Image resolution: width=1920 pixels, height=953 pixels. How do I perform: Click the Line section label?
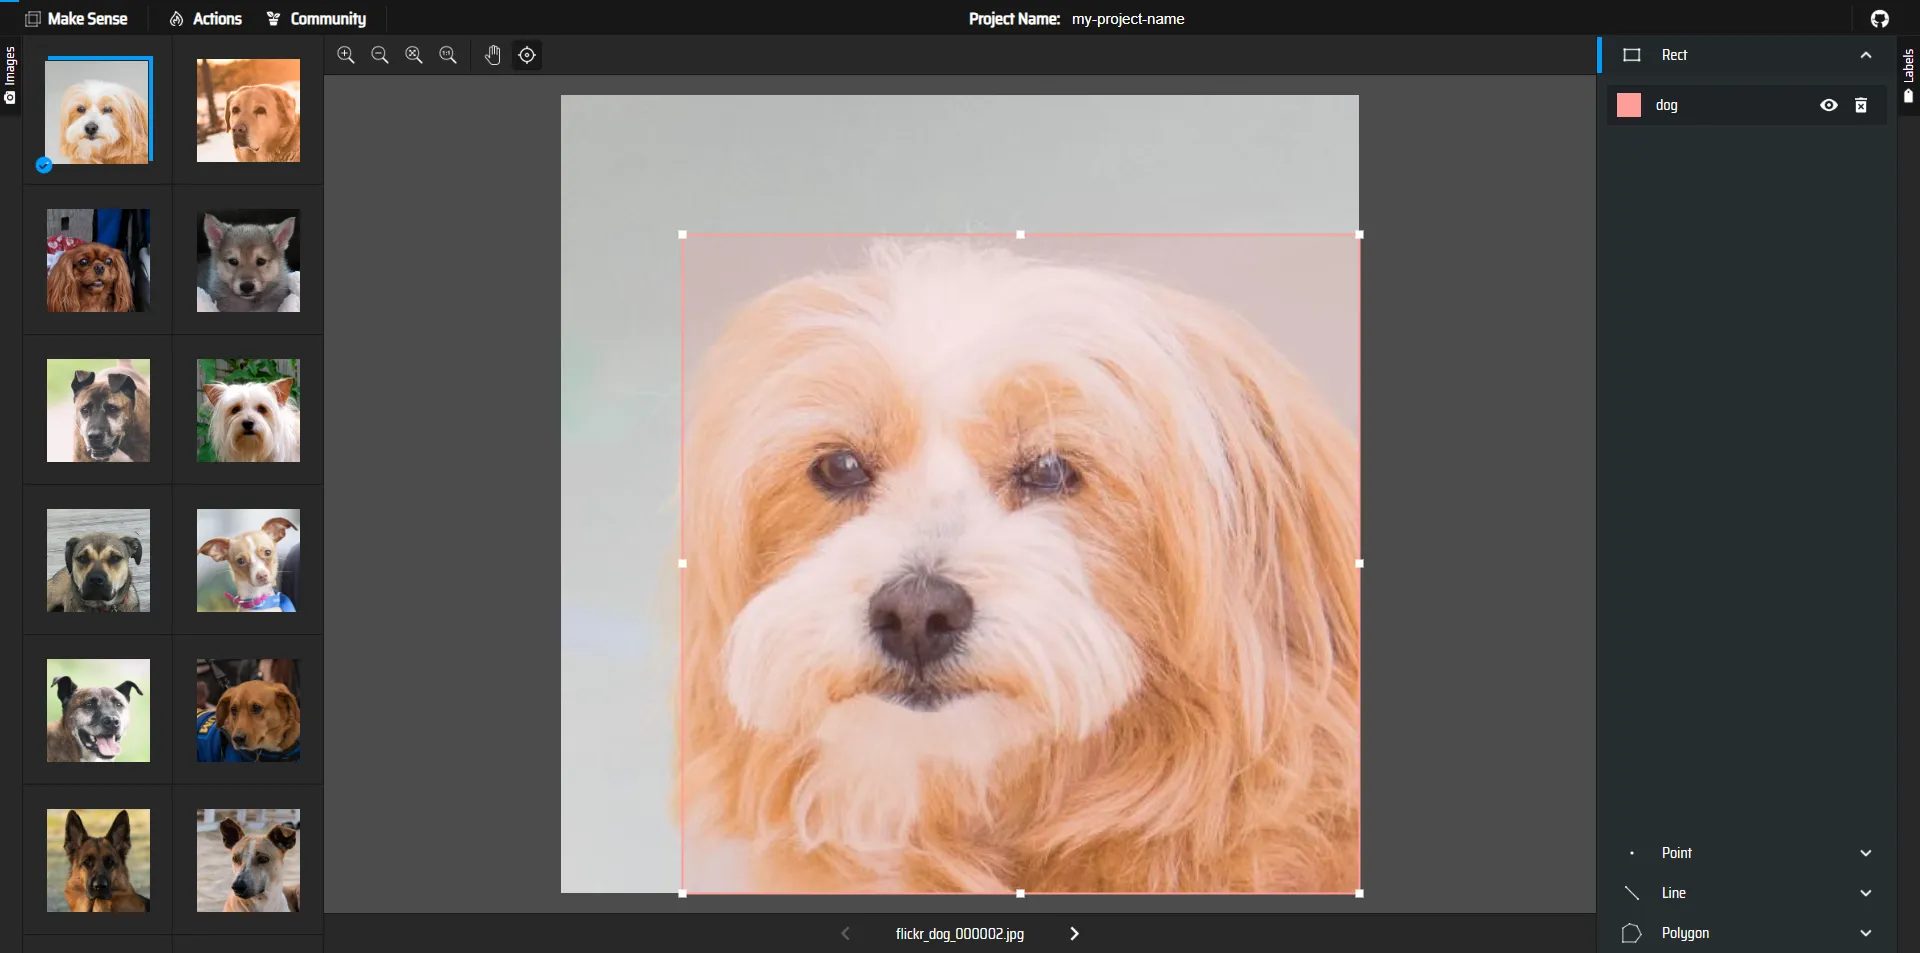[1674, 893]
